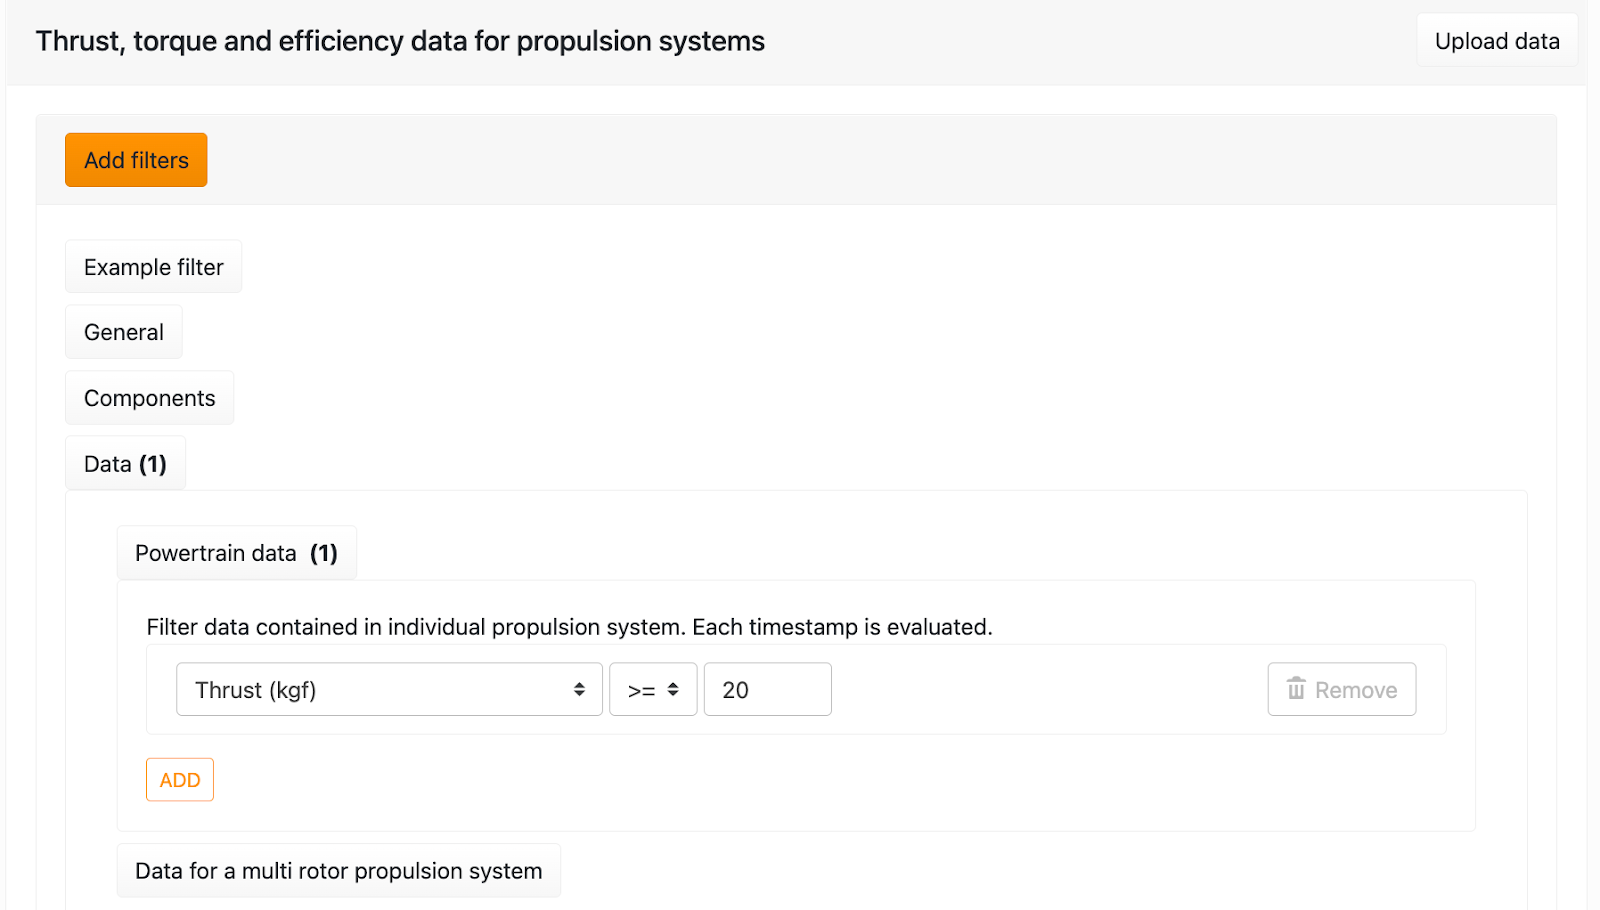Select the threshold value input showing 20
The width and height of the screenshot is (1600, 910).
[x=767, y=689]
